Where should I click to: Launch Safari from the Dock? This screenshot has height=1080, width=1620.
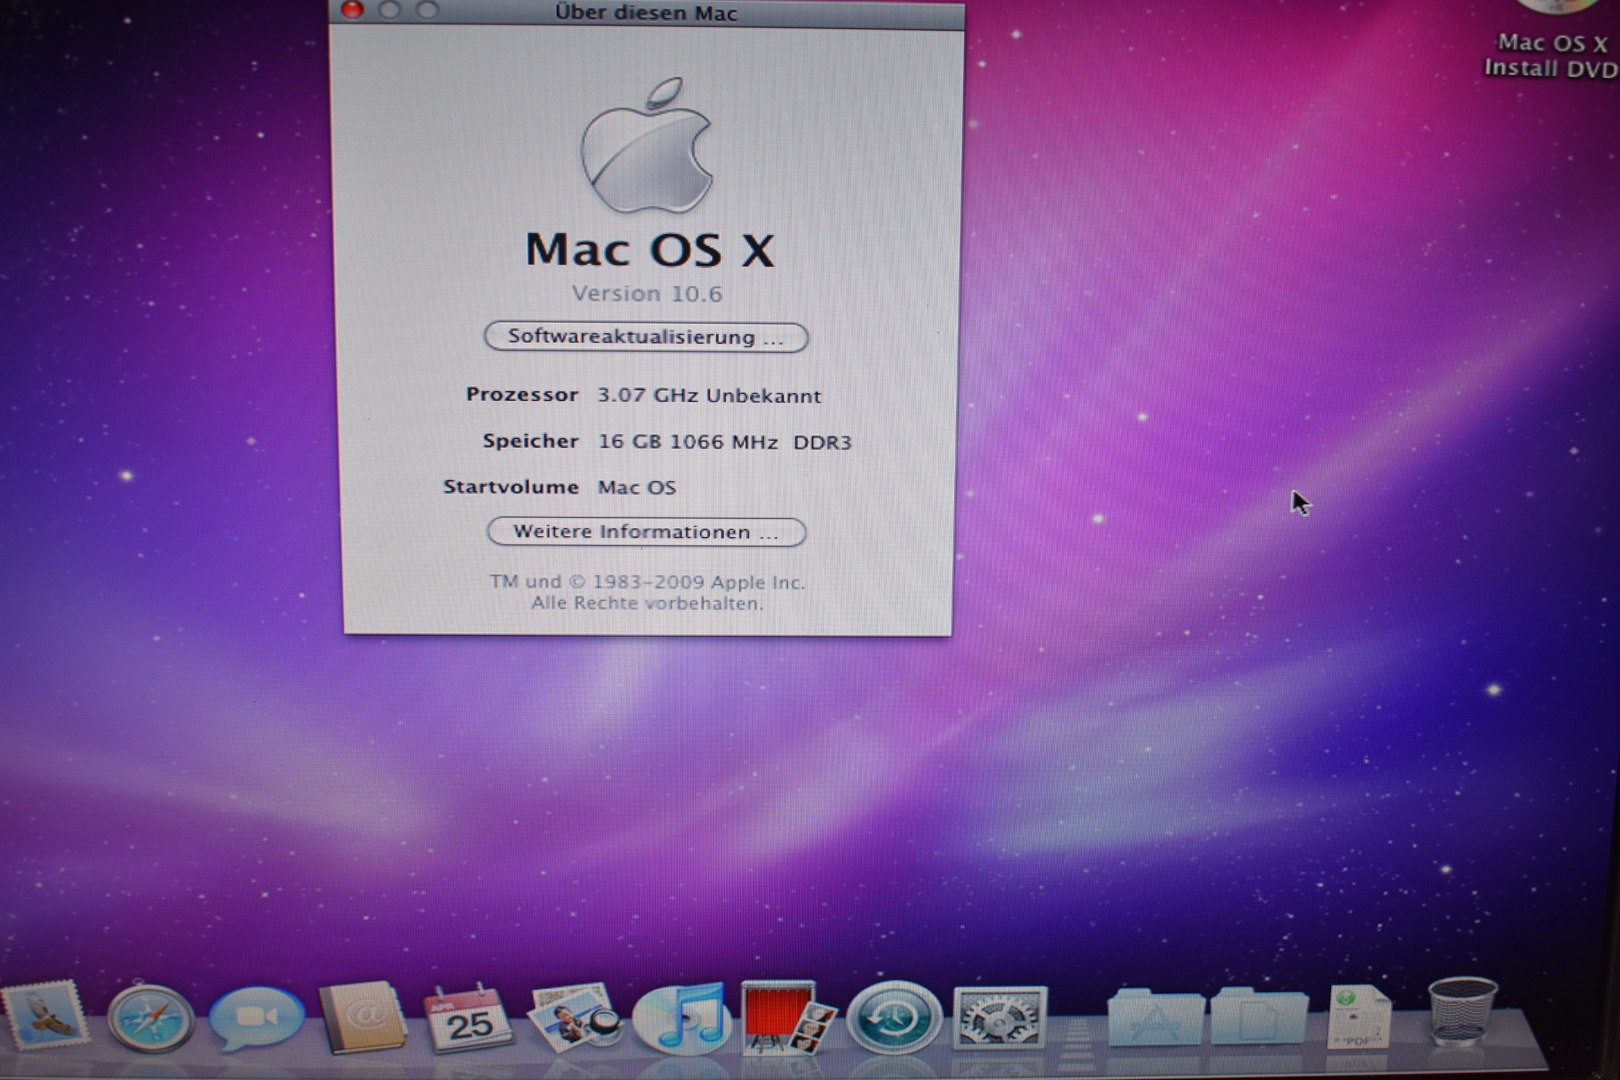(151, 1018)
